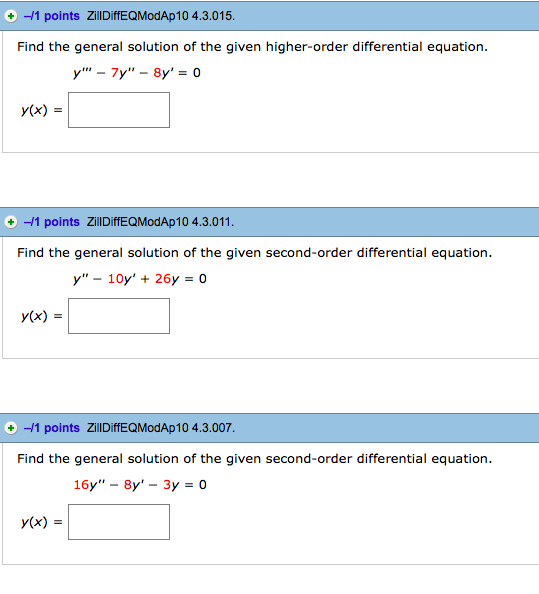539x594 pixels.
Task: Expand question 4.3.007 with the plus icon
Action: point(11,428)
